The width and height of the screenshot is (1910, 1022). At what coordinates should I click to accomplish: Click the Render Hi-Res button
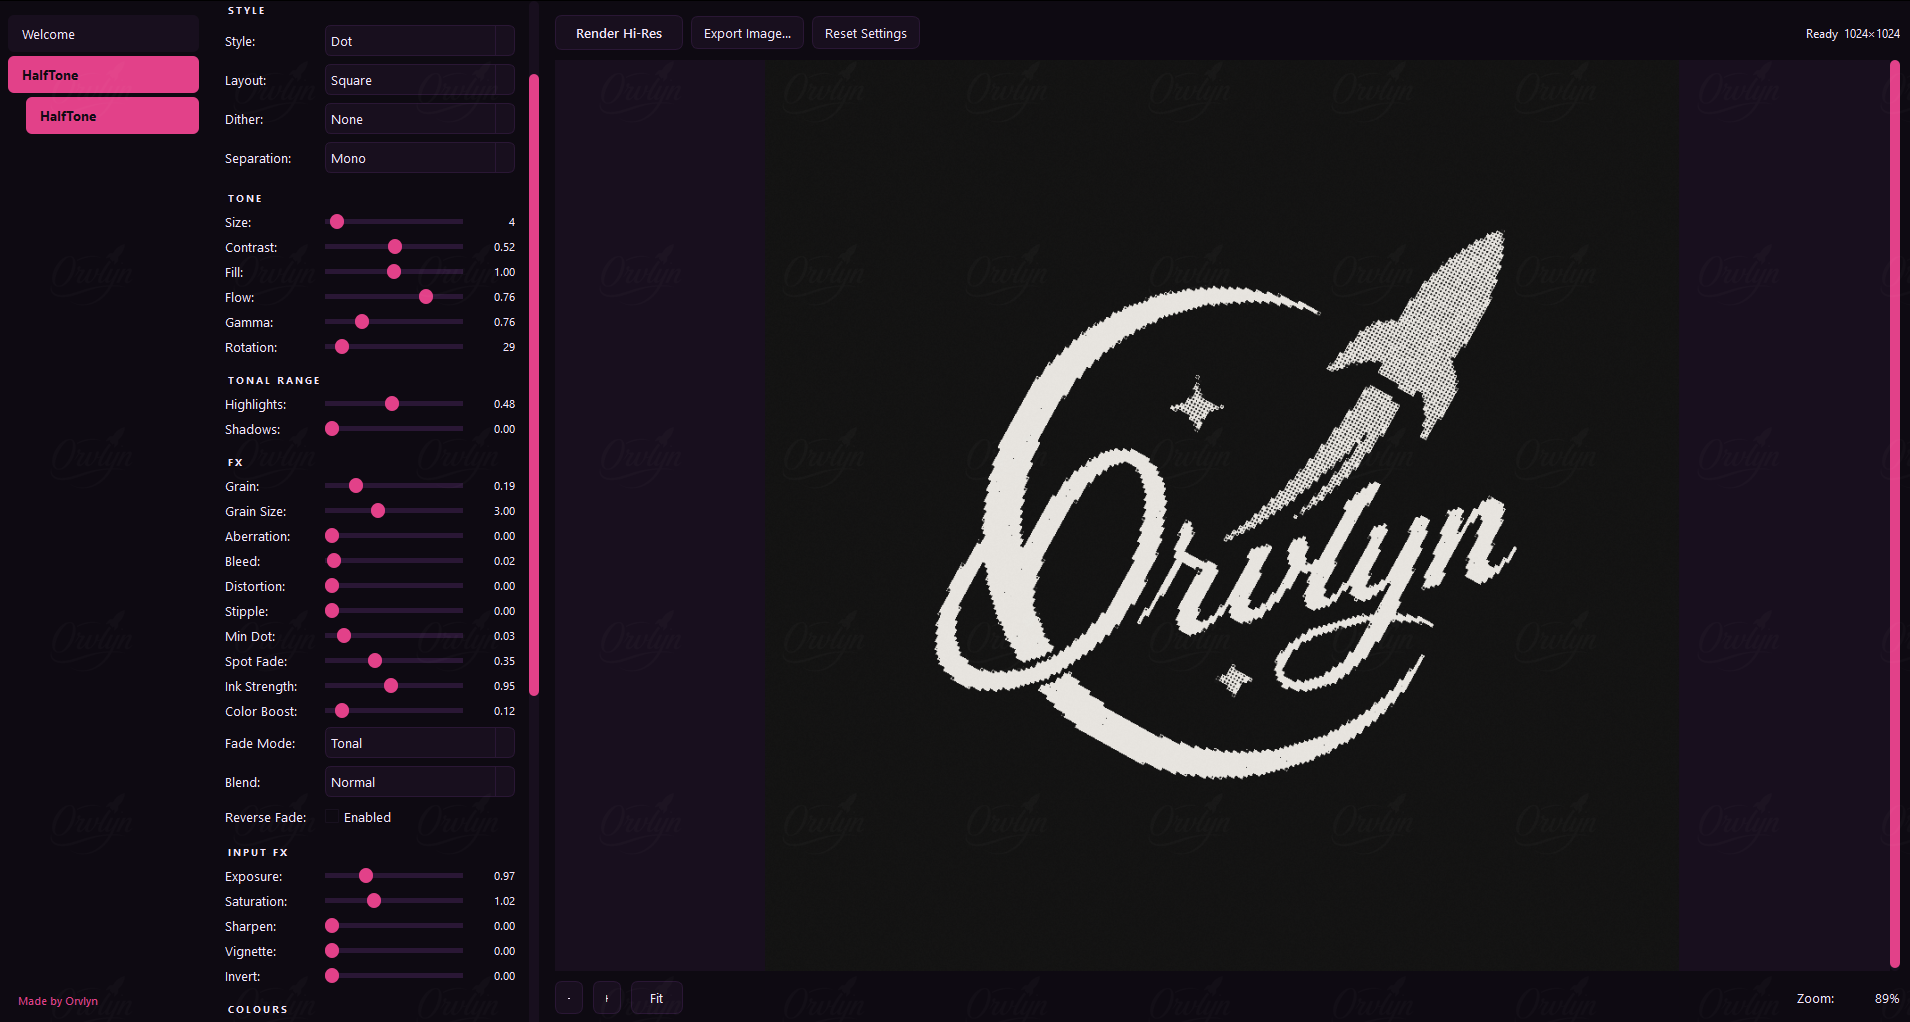(619, 33)
